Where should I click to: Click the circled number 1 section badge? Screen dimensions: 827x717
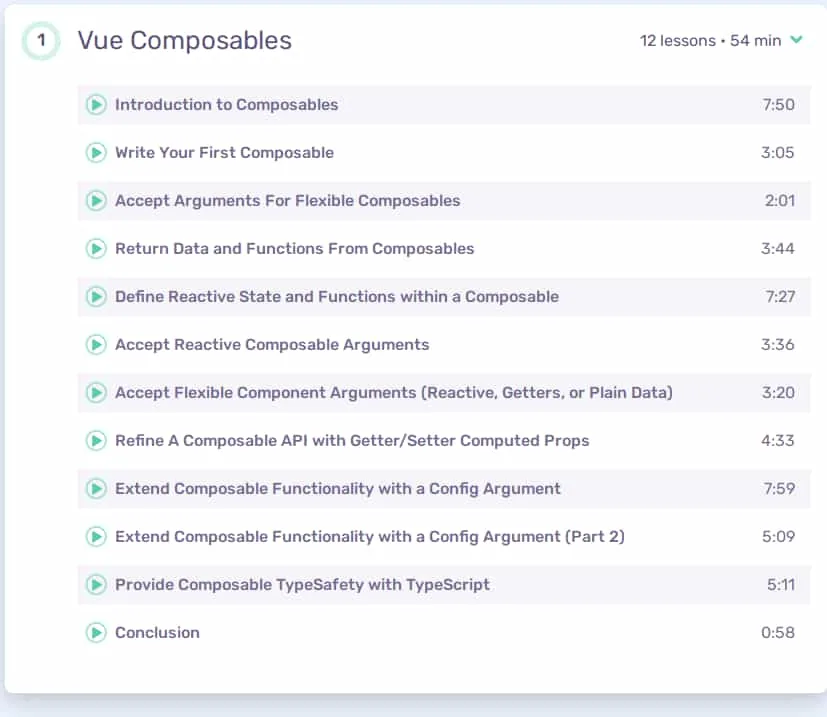point(41,41)
